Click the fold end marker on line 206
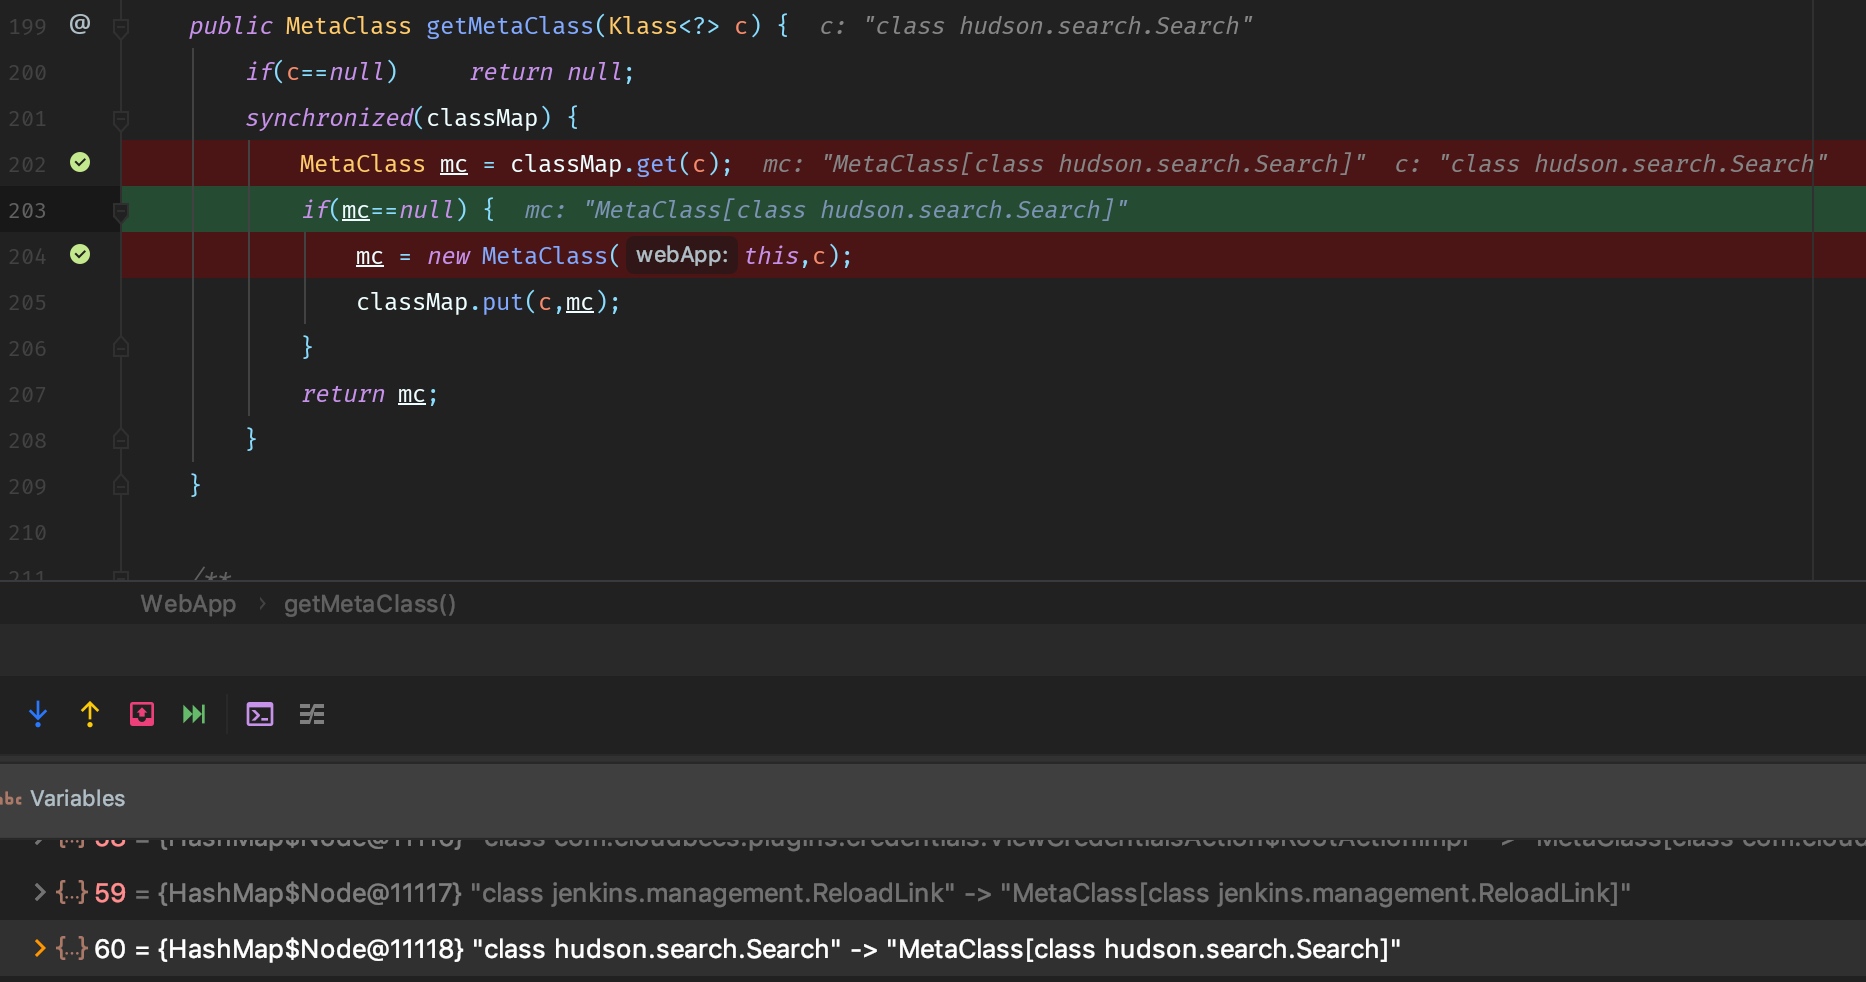 [x=121, y=347]
